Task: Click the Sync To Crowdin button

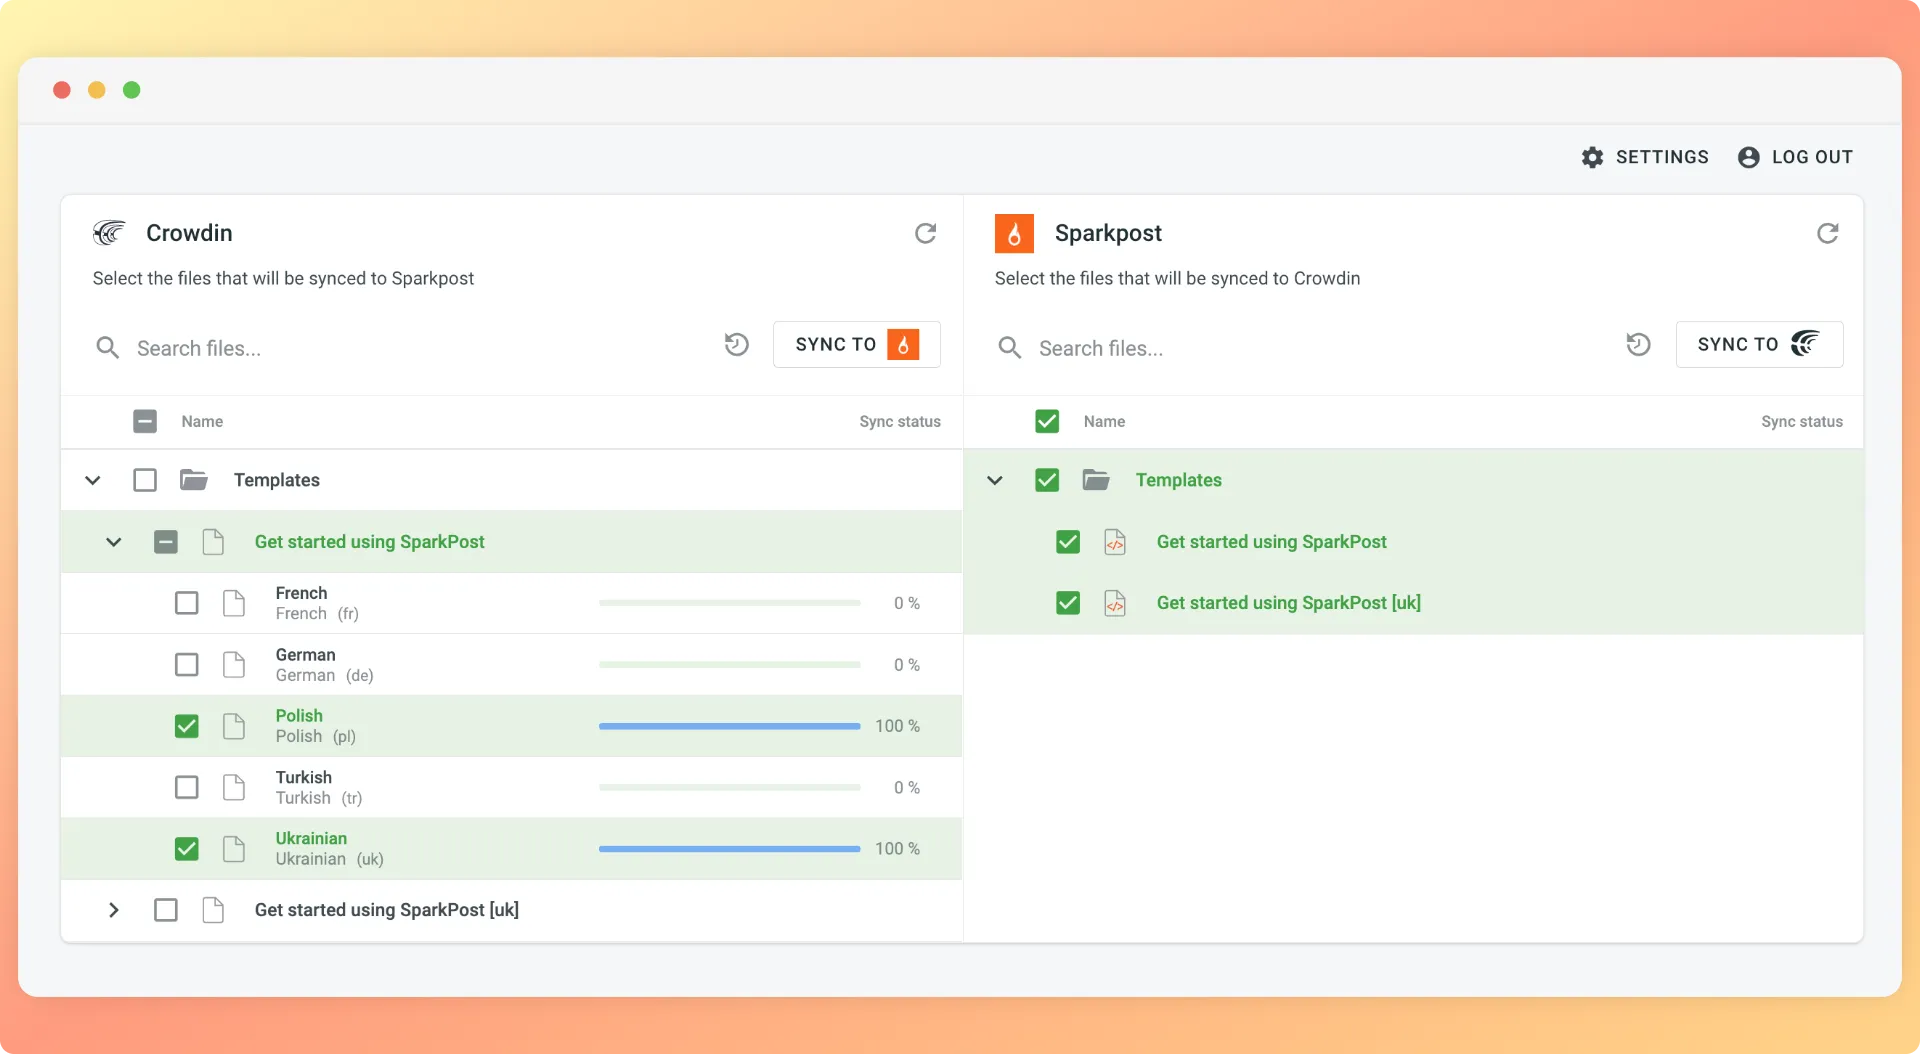Action: tap(1759, 345)
